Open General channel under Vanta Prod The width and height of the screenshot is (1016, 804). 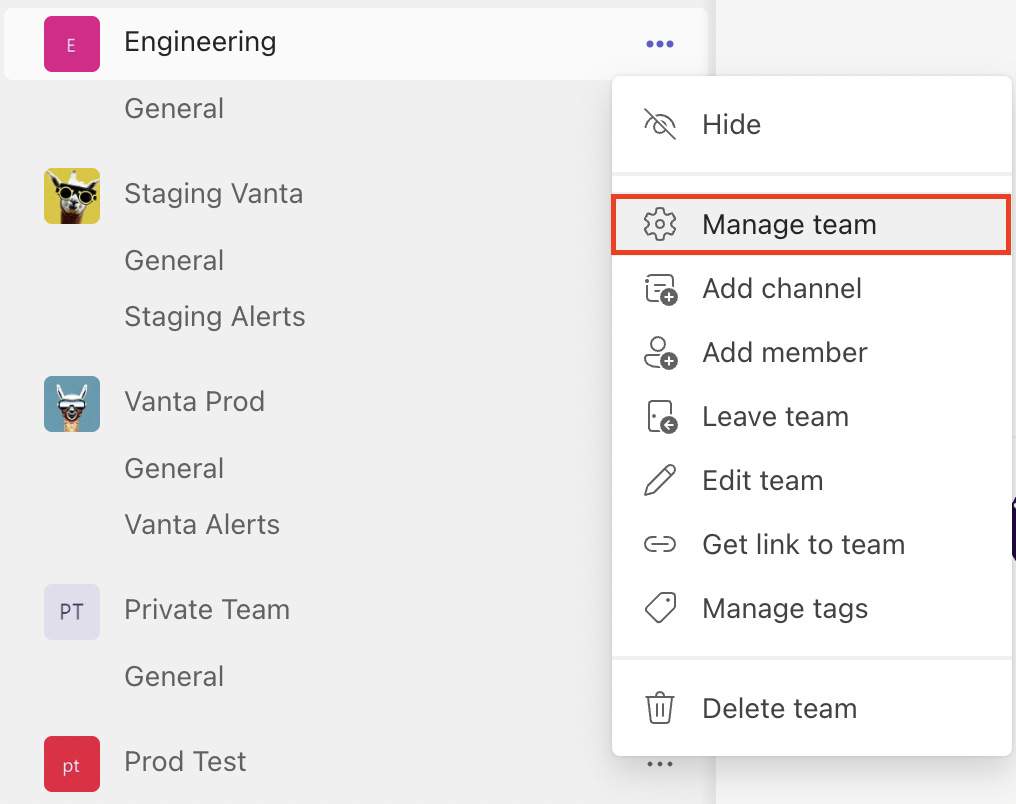pyautogui.click(x=174, y=468)
